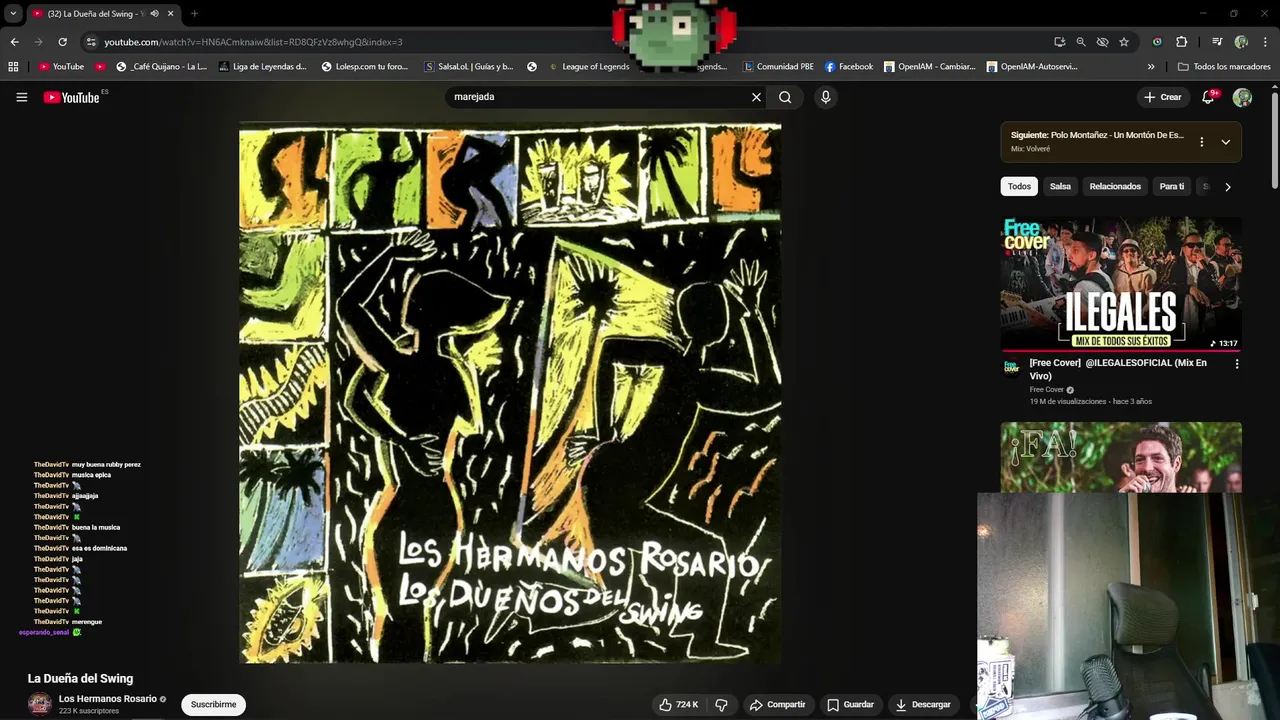The height and width of the screenshot is (720, 1280).
Task: Open the Free Cover channel avatar
Action: (1012, 367)
